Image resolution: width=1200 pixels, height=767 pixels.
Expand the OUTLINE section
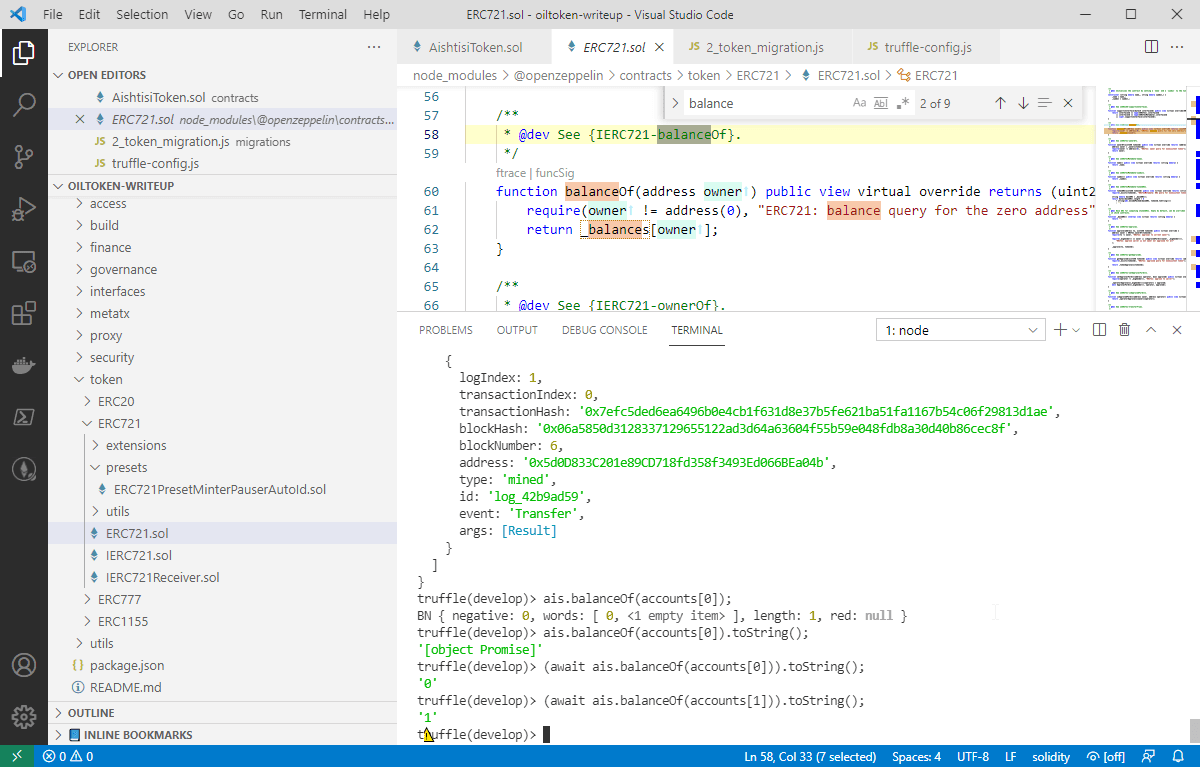pyautogui.click(x=222, y=713)
